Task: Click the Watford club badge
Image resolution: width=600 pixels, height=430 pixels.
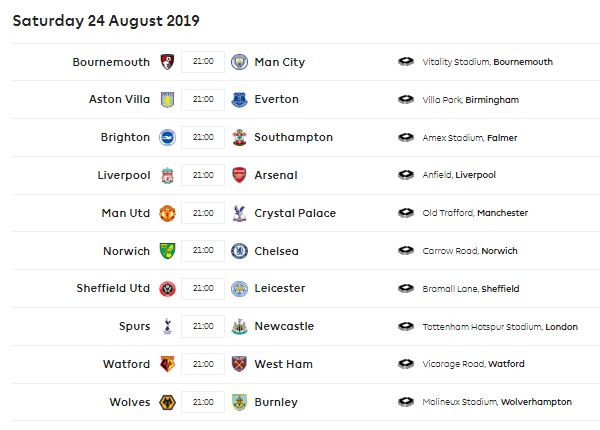Action: click(167, 364)
